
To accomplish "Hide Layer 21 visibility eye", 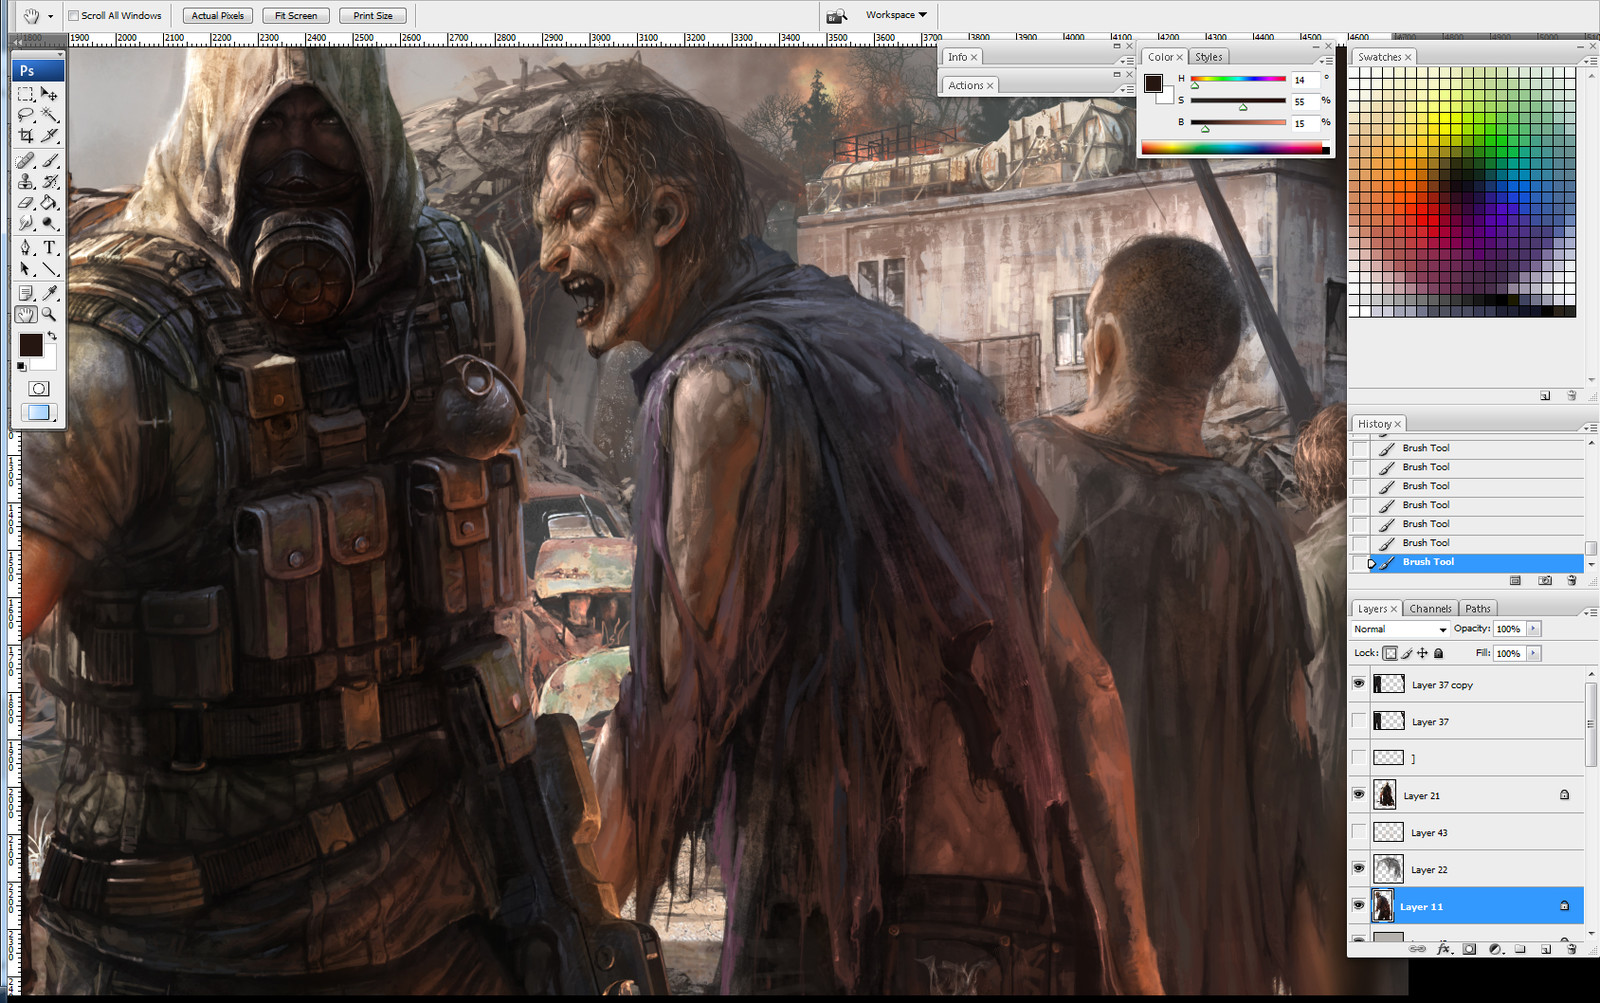I will (1359, 794).
